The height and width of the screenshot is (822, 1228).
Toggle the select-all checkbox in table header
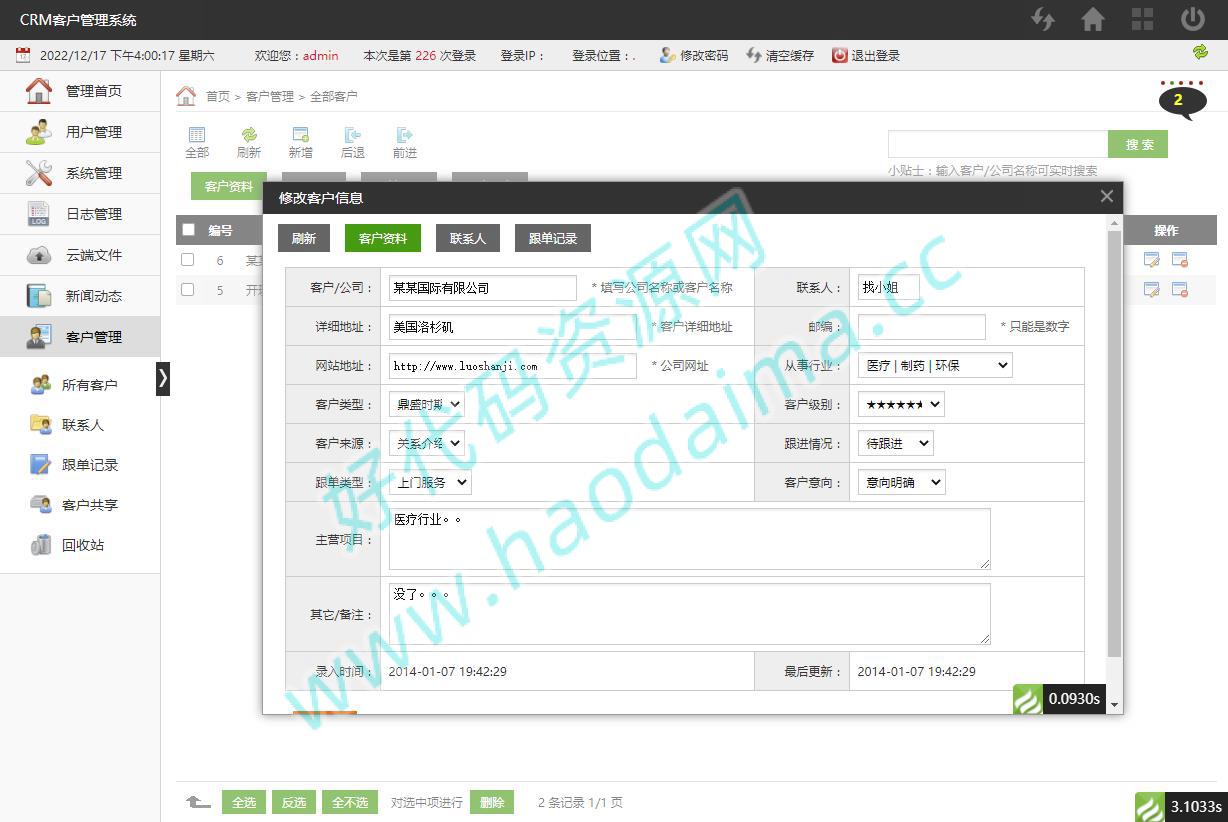[x=188, y=230]
